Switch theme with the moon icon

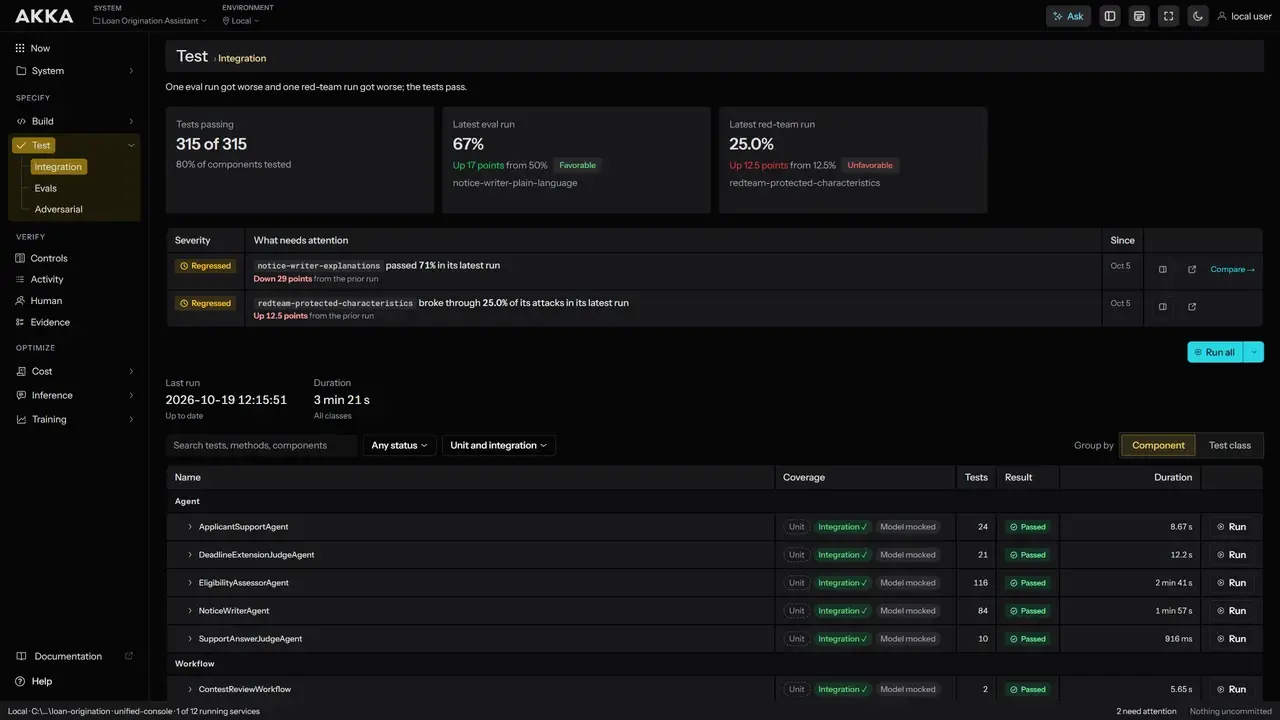[x=1198, y=16]
